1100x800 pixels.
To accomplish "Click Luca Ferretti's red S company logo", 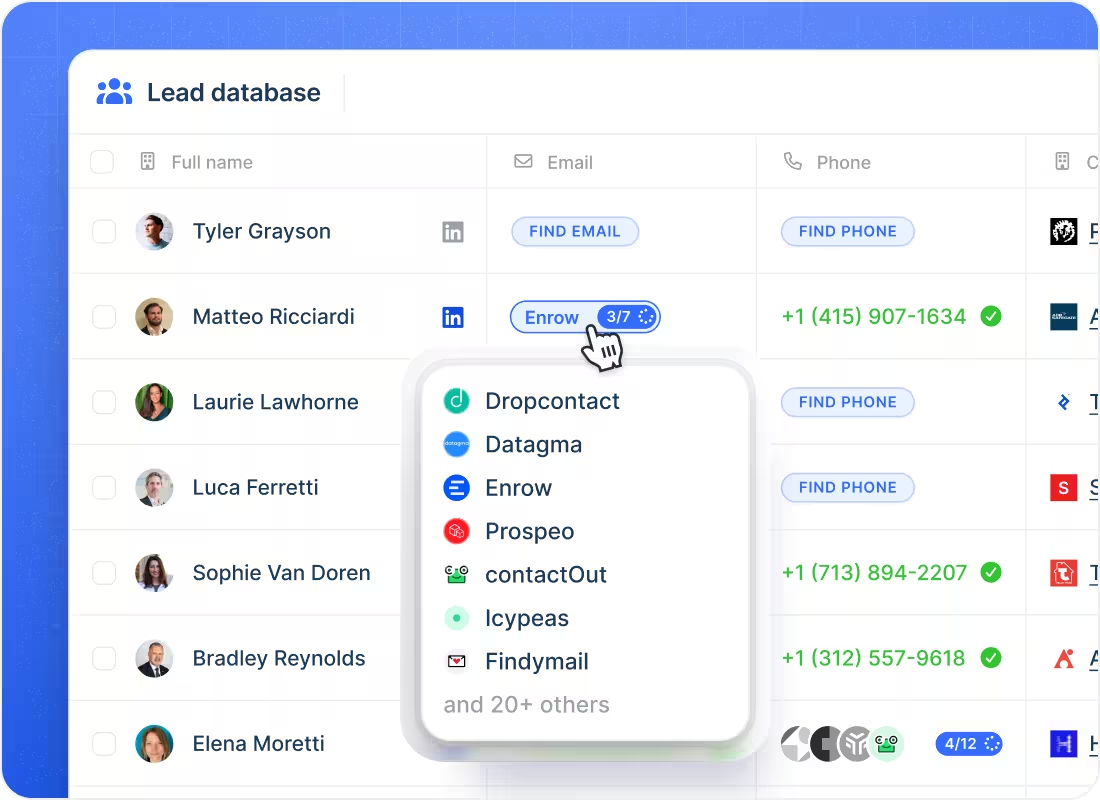I will click(x=1064, y=488).
